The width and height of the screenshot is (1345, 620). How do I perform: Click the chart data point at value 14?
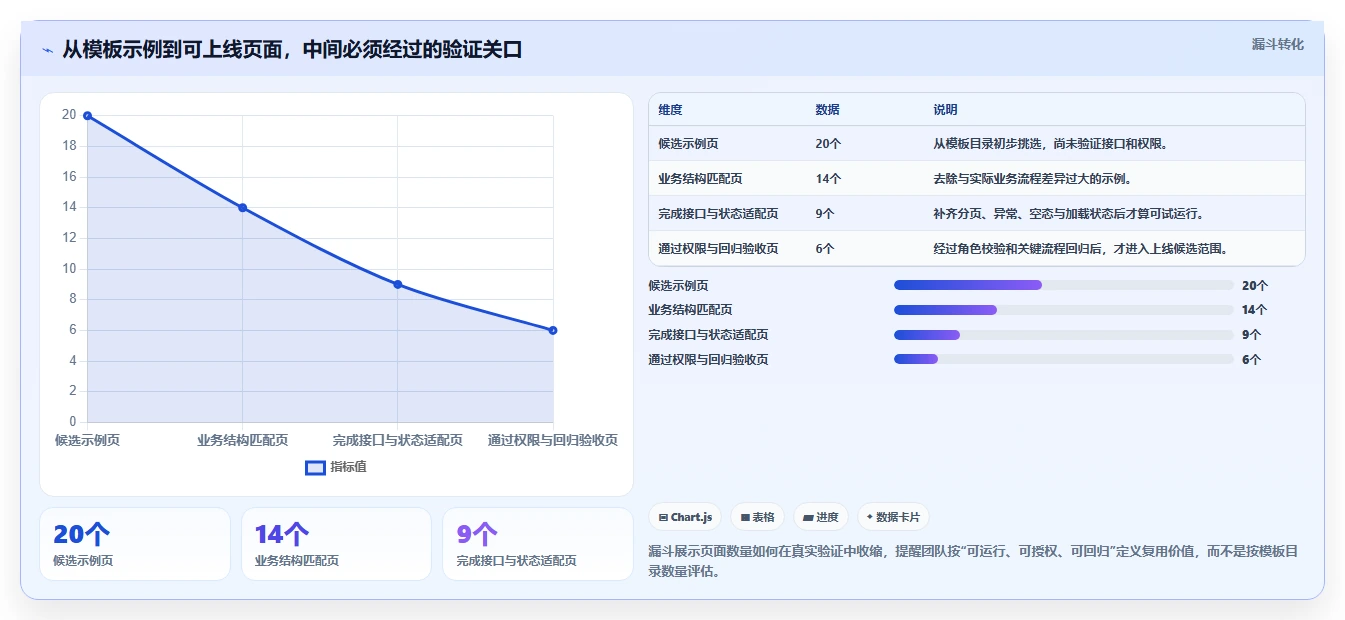242,208
